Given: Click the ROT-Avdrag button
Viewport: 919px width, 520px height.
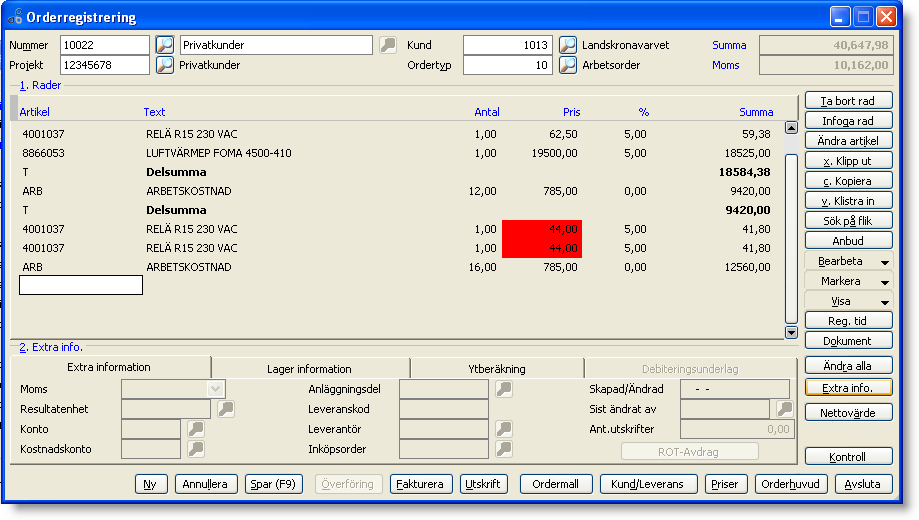Looking at the screenshot, I should (x=690, y=451).
